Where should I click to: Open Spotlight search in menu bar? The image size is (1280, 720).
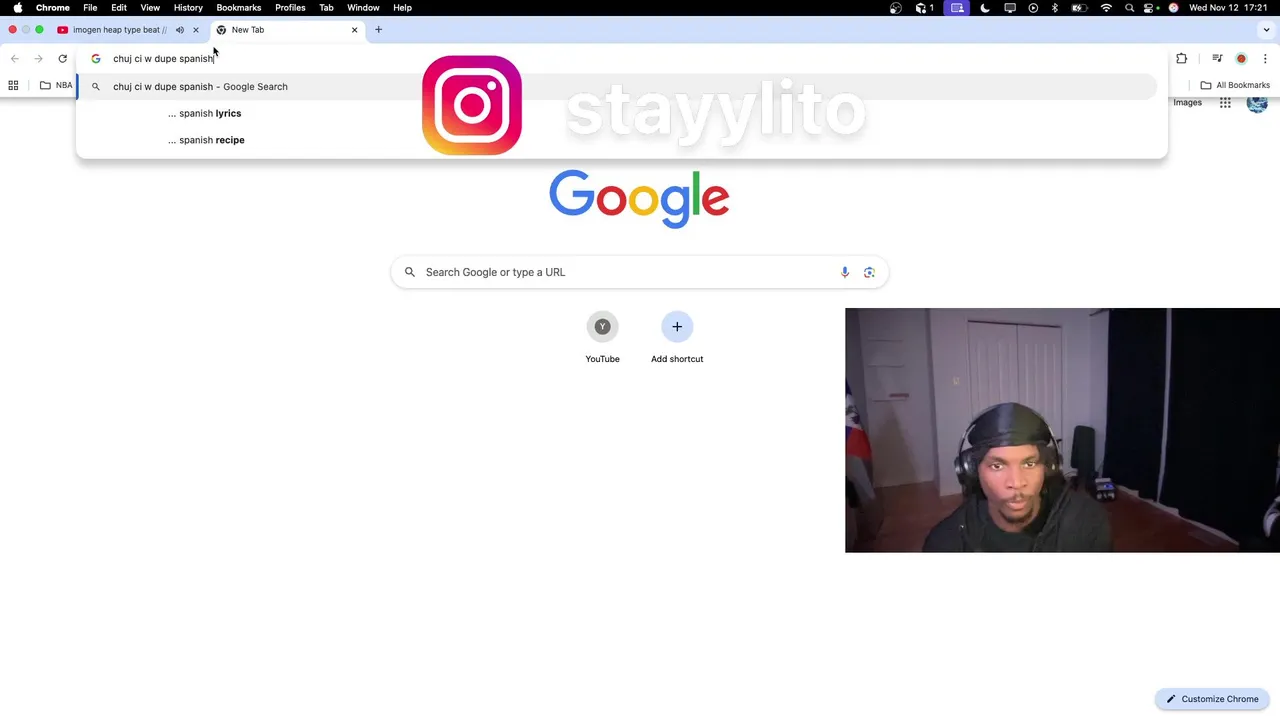pyautogui.click(x=1129, y=7)
